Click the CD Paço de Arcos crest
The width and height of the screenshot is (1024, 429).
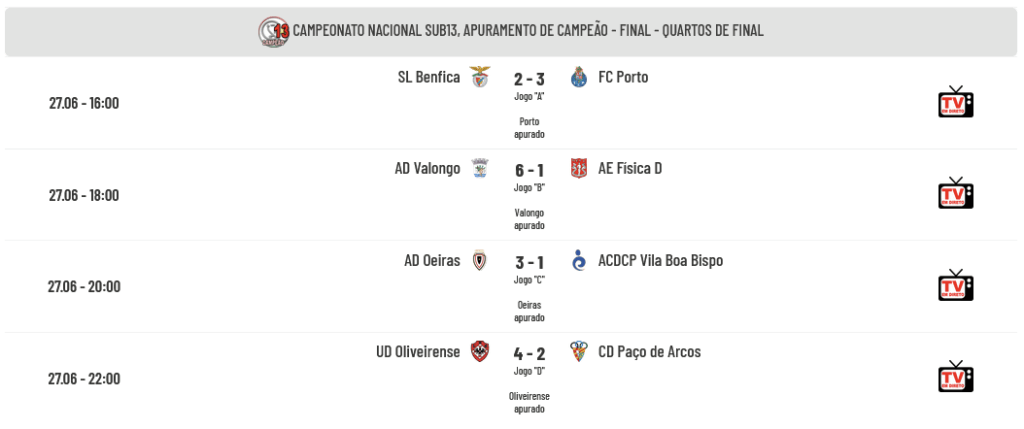pos(579,352)
